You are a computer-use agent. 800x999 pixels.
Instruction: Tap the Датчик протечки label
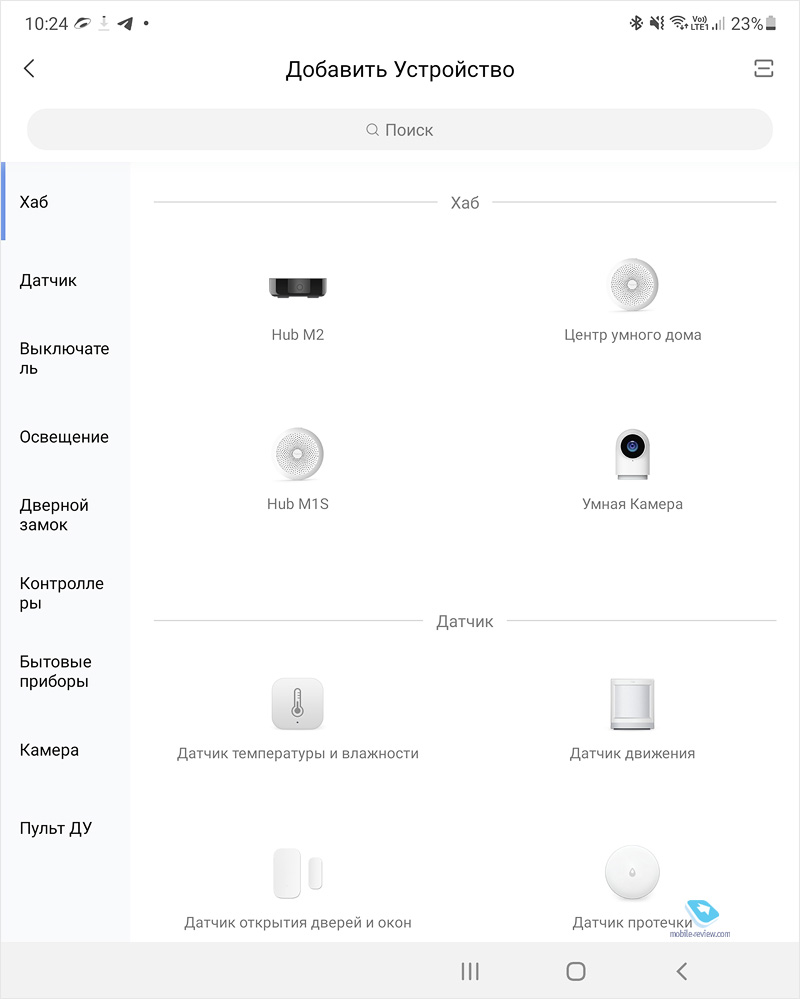pos(632,923)
